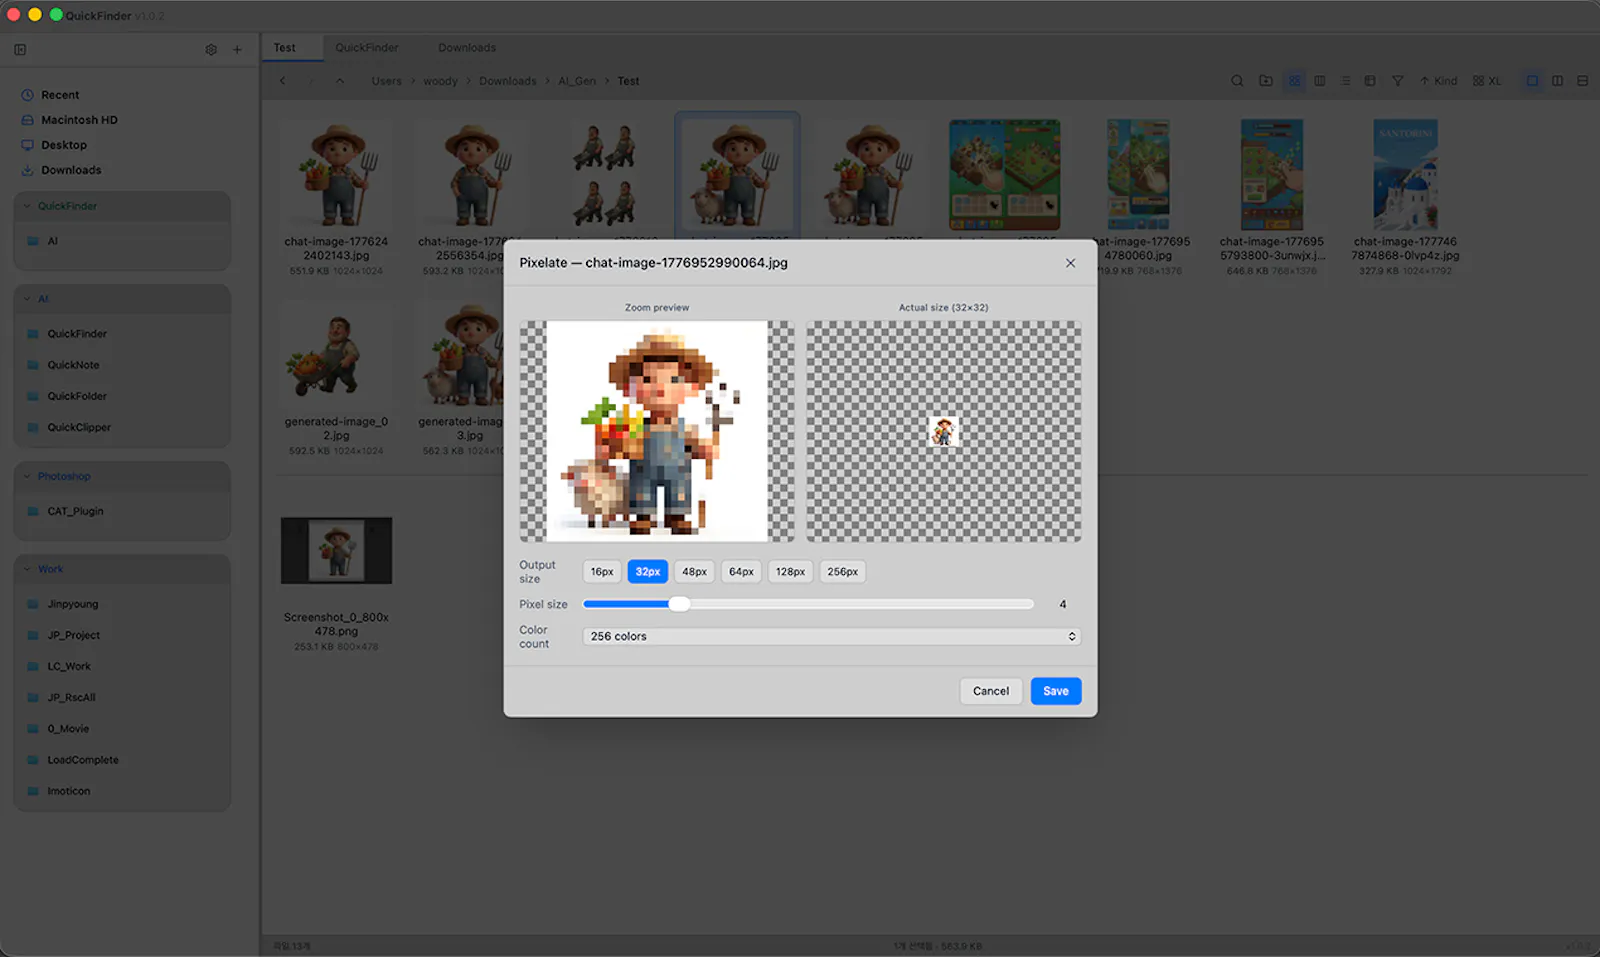Screen dimensions: 1600x957
Task: Collapse the sidebar using the panel icon
Action: point(20,49)
